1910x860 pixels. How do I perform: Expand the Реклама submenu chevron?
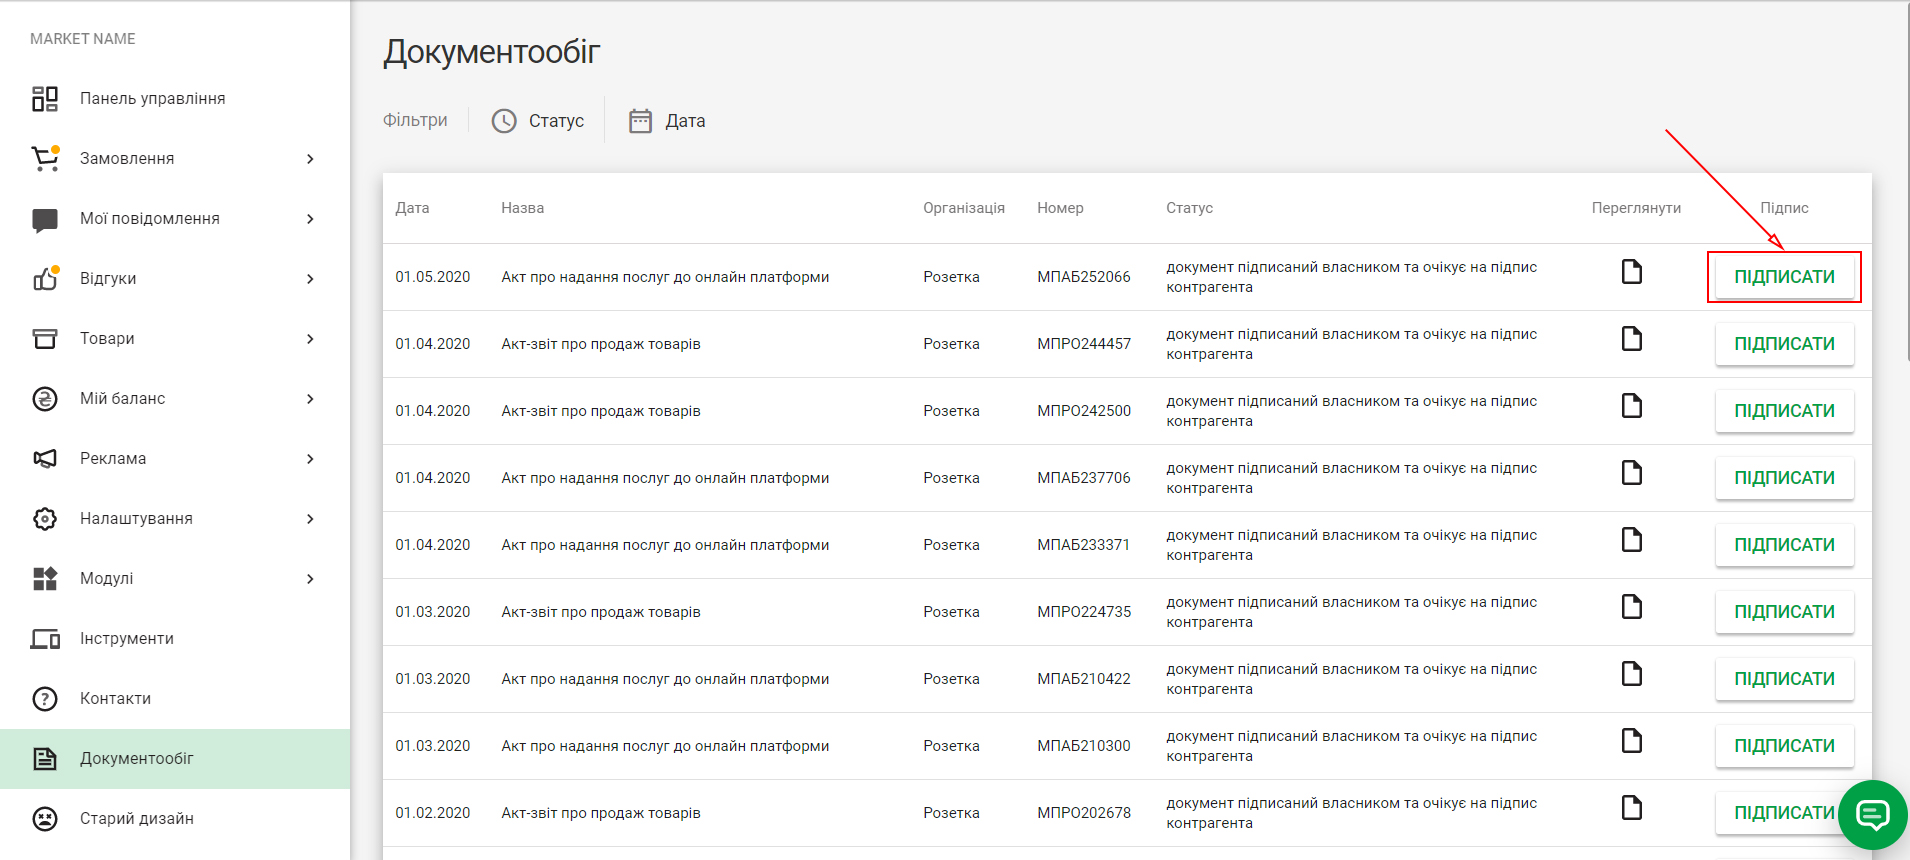click(x=310, y=459)
